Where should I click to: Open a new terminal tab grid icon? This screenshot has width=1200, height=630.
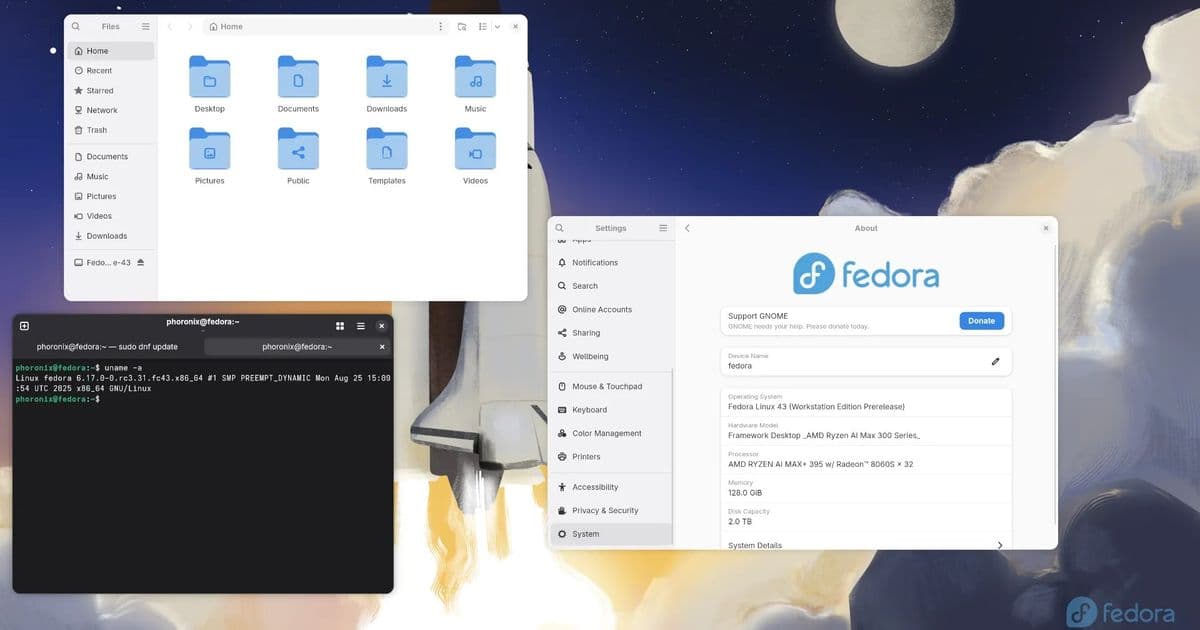click(x=340, y=325)
